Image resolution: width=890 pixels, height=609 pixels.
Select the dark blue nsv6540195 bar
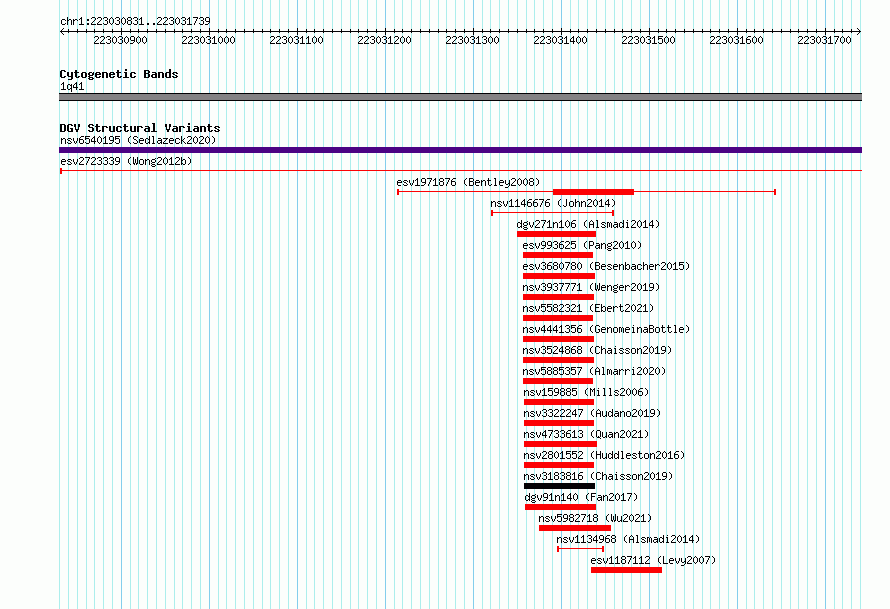[x=460, y=150]
